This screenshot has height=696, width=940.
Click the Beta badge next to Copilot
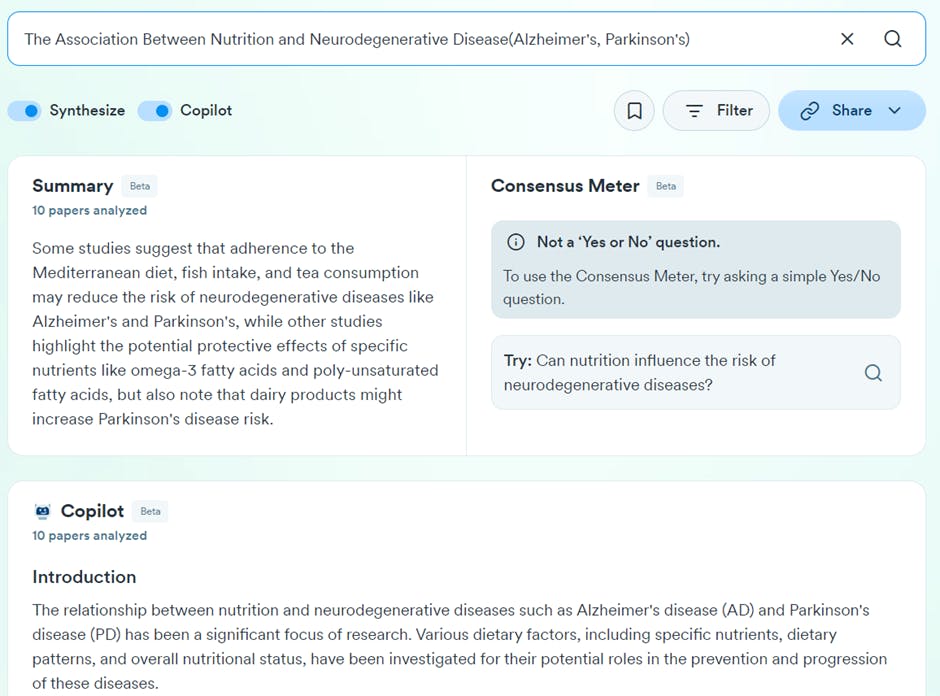pos(150,511)
